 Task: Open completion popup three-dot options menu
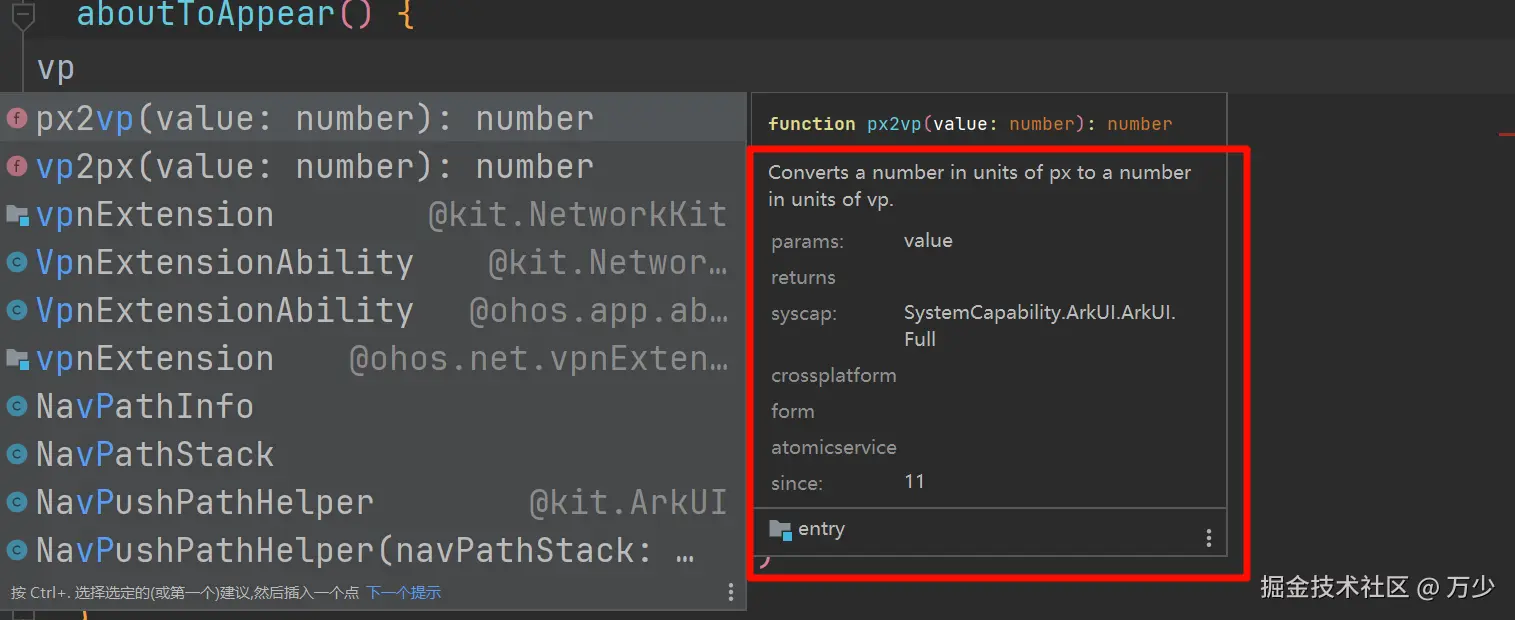tap(731, 592)
